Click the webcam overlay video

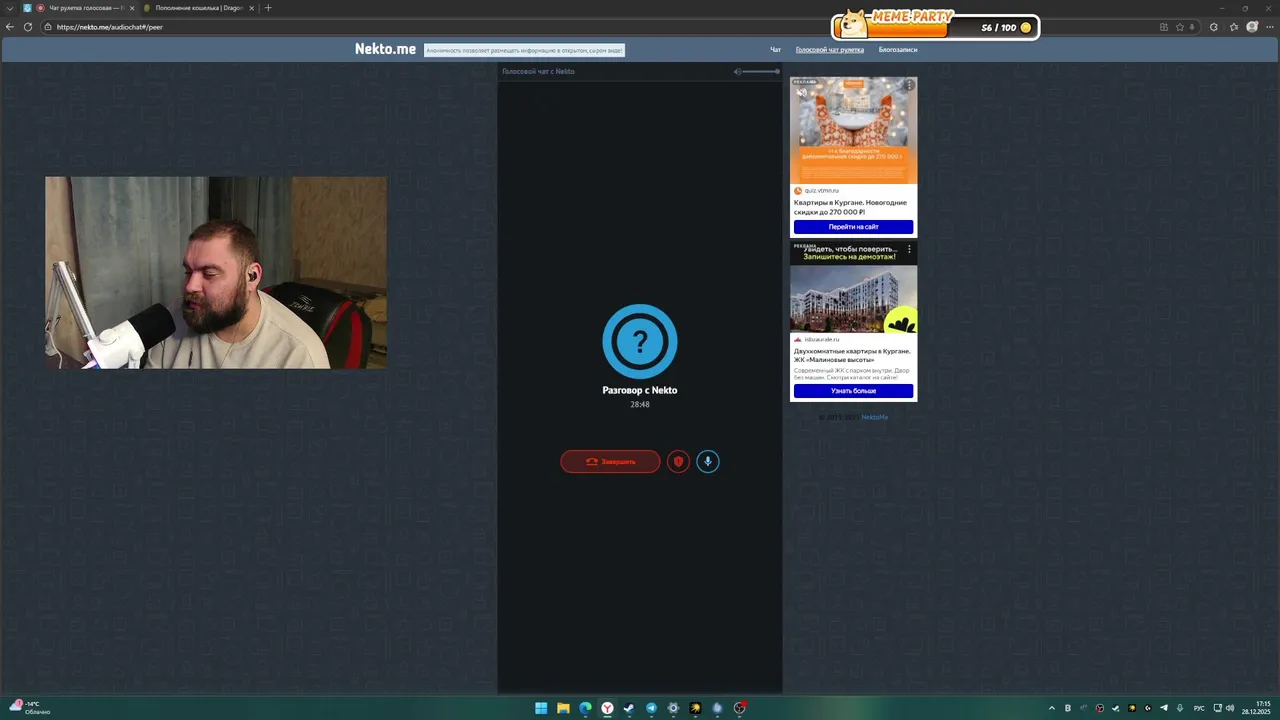coord(216,273)
